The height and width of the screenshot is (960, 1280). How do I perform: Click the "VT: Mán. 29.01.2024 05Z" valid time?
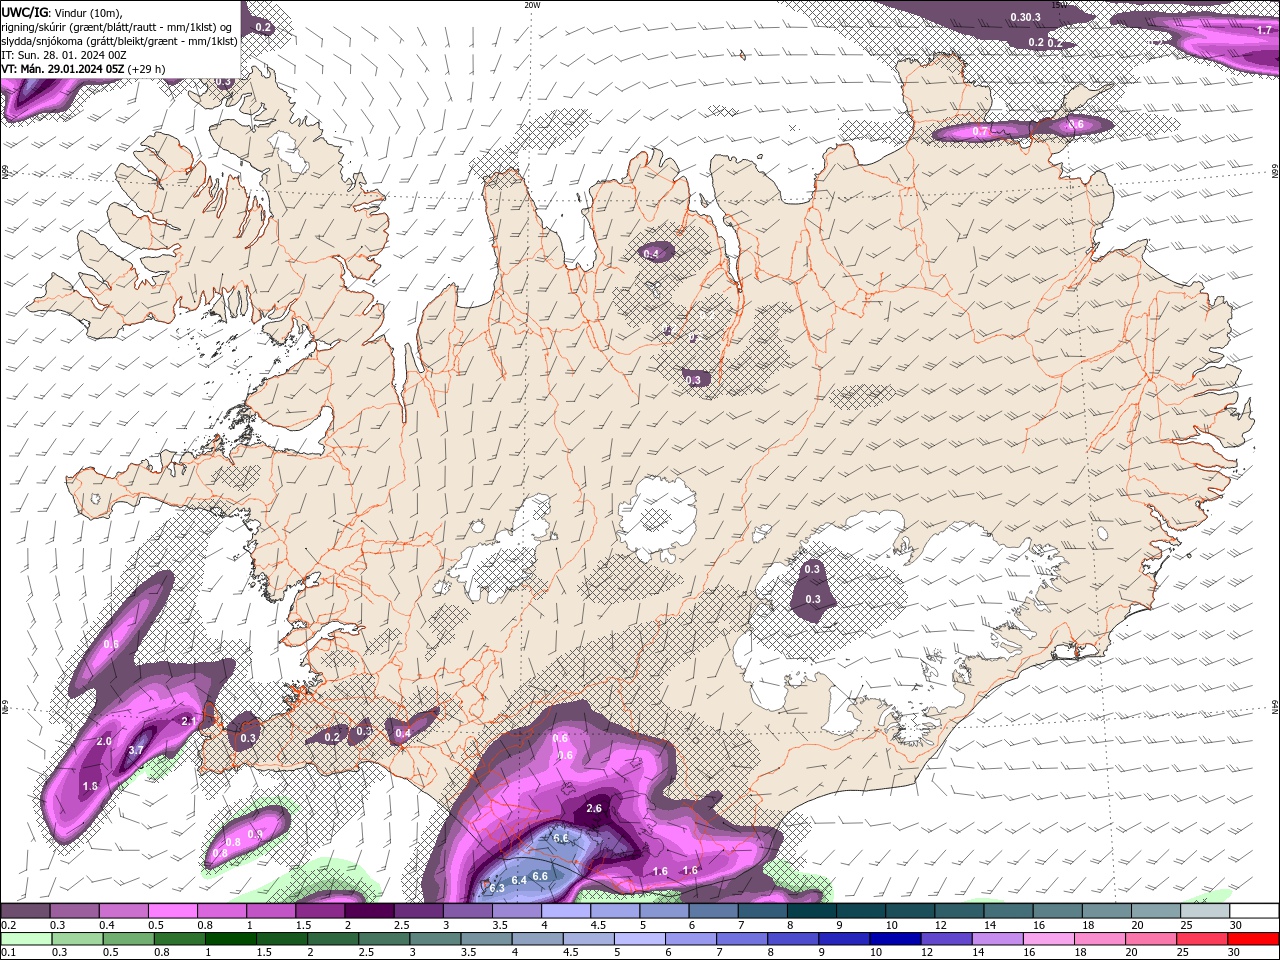coord(62,69)
